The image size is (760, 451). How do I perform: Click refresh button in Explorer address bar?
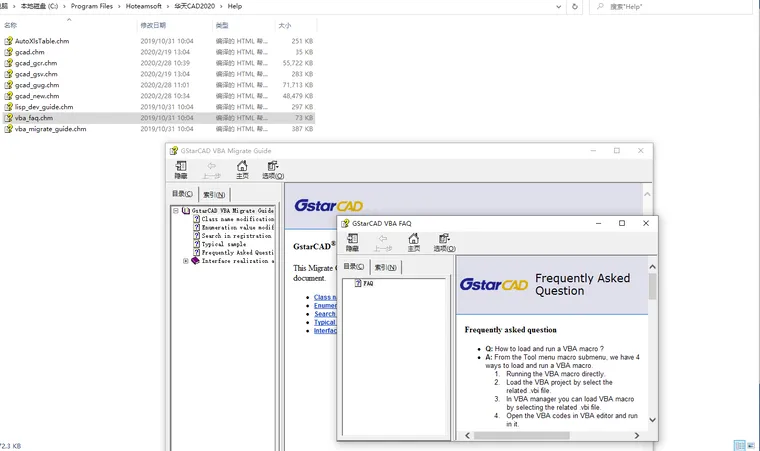(x=575, y=6)
